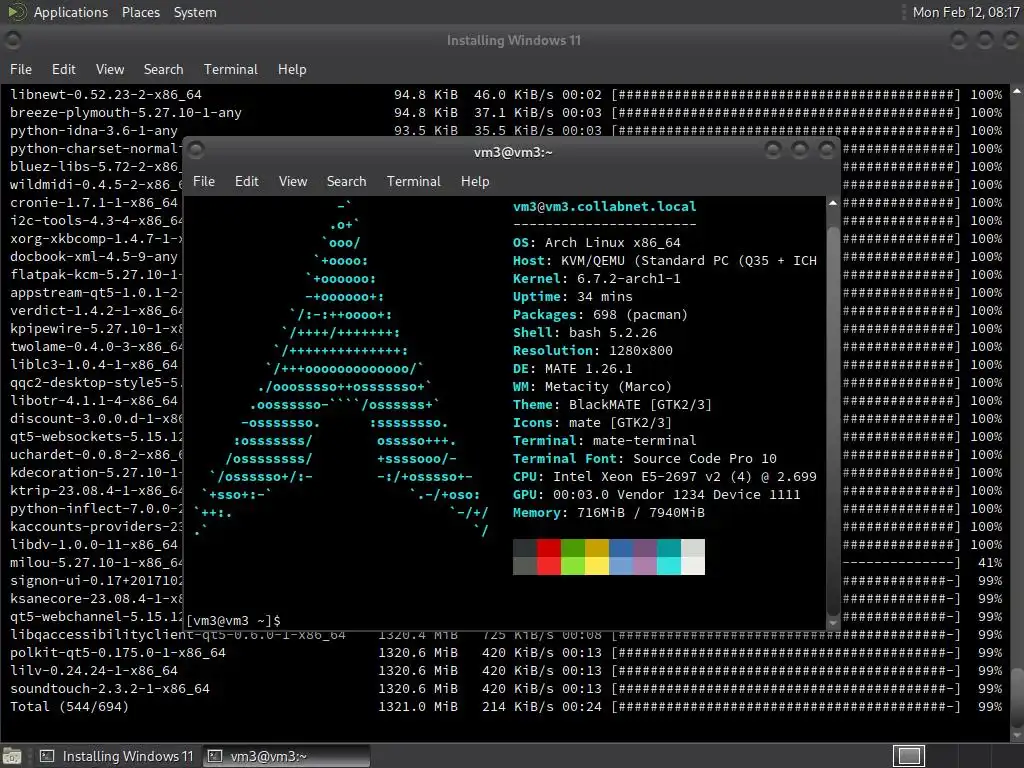
Task: Open Search menu in Installing Windows 11 window
Action: click(x=163, y=69)
